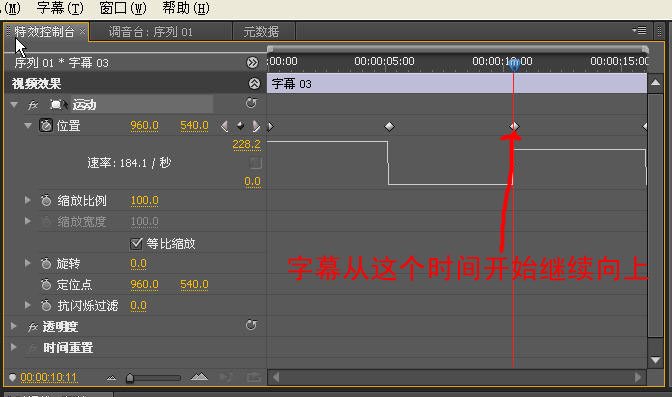The width and height of the screenshot is (672, 397).
Task: Click the current timecode 00:00:10:11
Action: point(48,377)
